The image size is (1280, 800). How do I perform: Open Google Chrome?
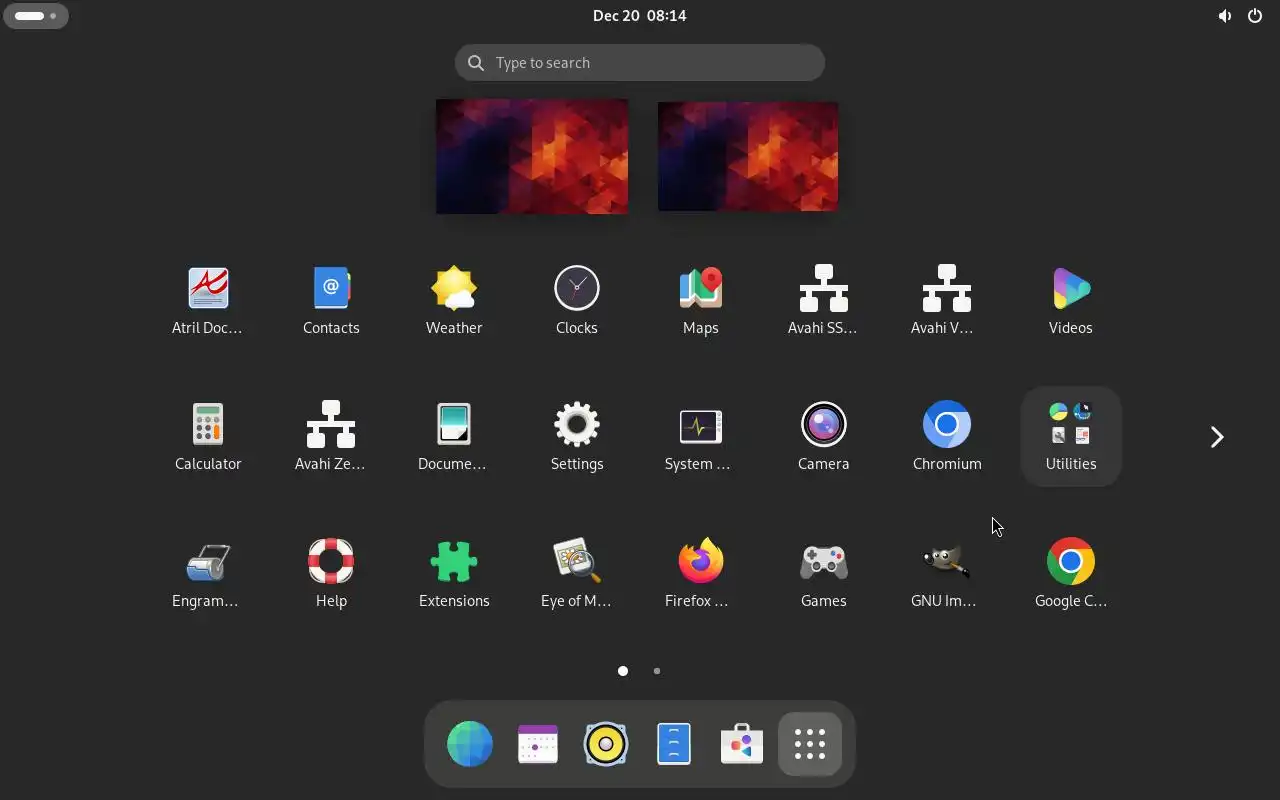[x=1070, y=573]
